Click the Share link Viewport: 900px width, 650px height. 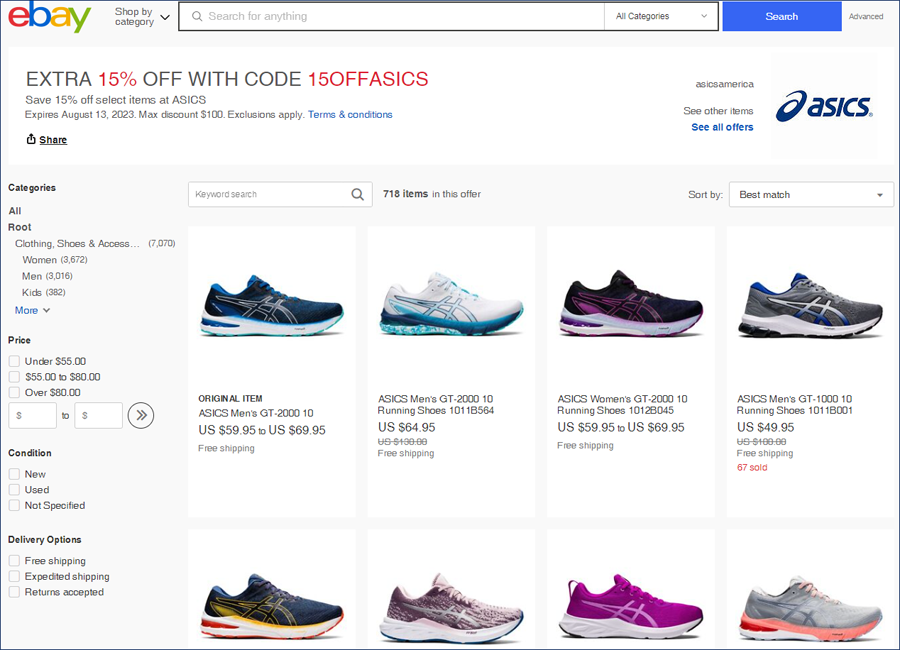tap(53, 140)
